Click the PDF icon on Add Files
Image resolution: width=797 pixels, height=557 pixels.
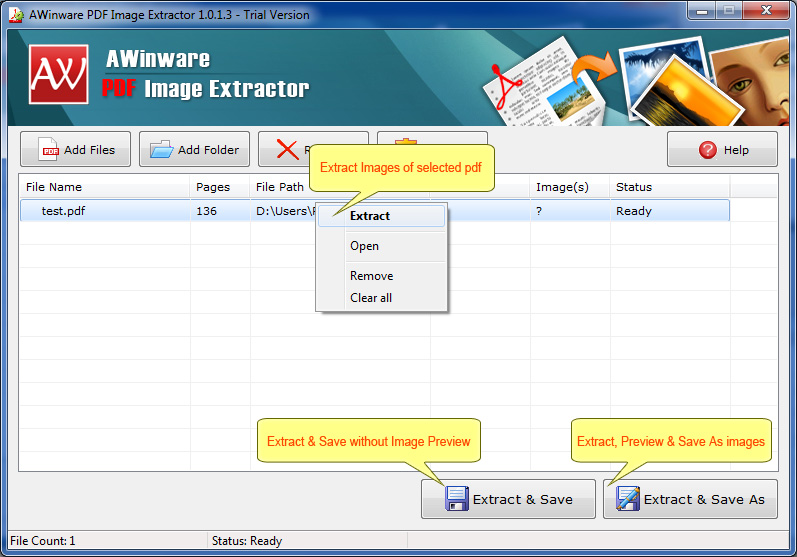point(48,149)
